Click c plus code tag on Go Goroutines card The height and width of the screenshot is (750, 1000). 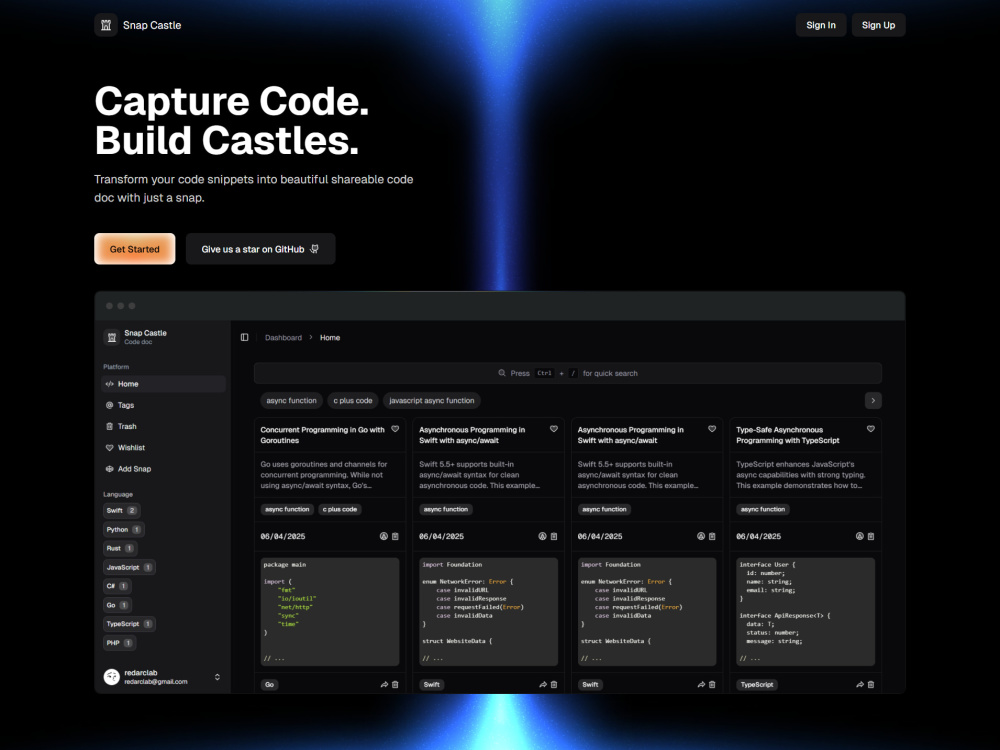click(340, 509)
